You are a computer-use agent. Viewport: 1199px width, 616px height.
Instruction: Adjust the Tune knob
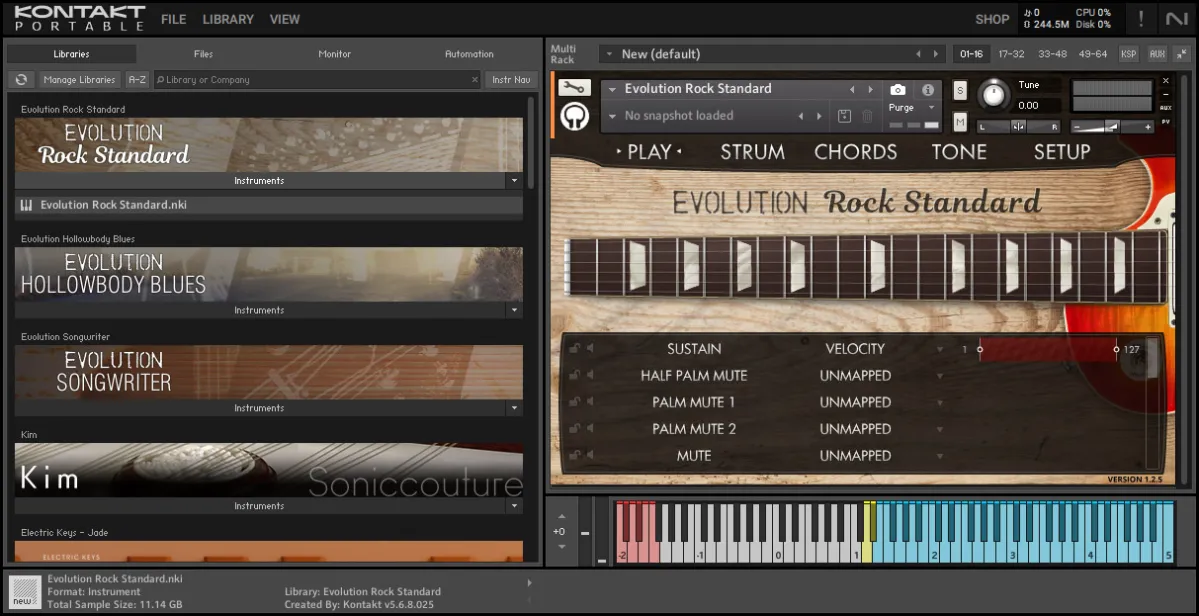[x=993, y=95]
